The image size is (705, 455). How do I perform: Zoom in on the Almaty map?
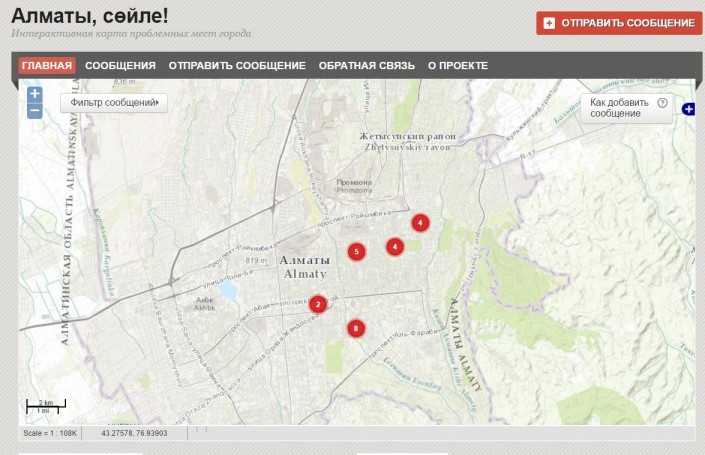(35, 94)
